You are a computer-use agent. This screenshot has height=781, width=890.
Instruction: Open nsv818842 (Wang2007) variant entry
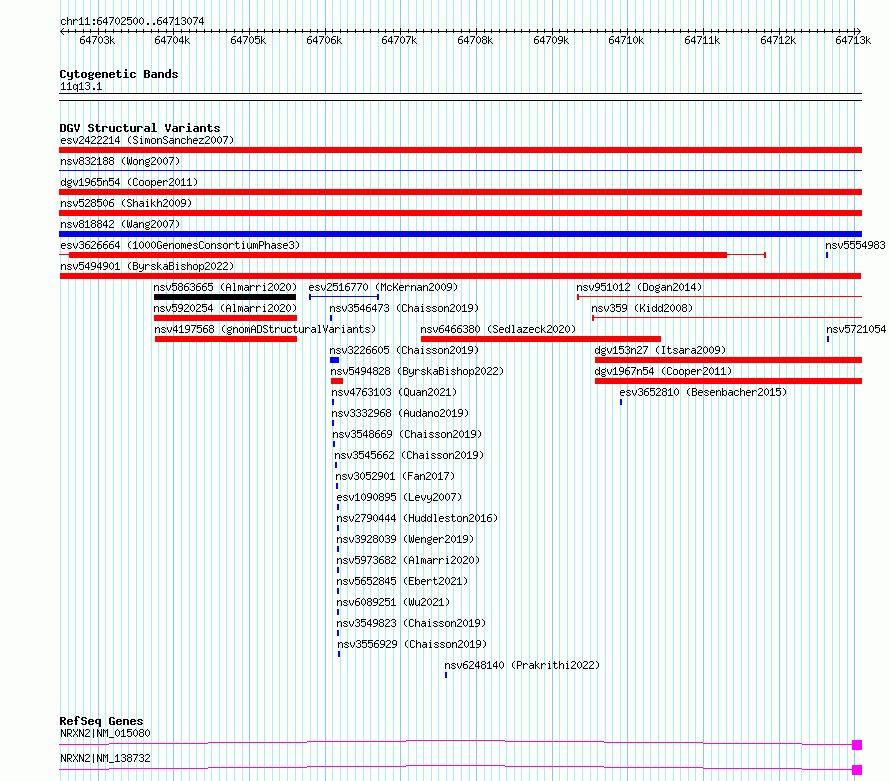pyautogui.click(x=120, y=224)
